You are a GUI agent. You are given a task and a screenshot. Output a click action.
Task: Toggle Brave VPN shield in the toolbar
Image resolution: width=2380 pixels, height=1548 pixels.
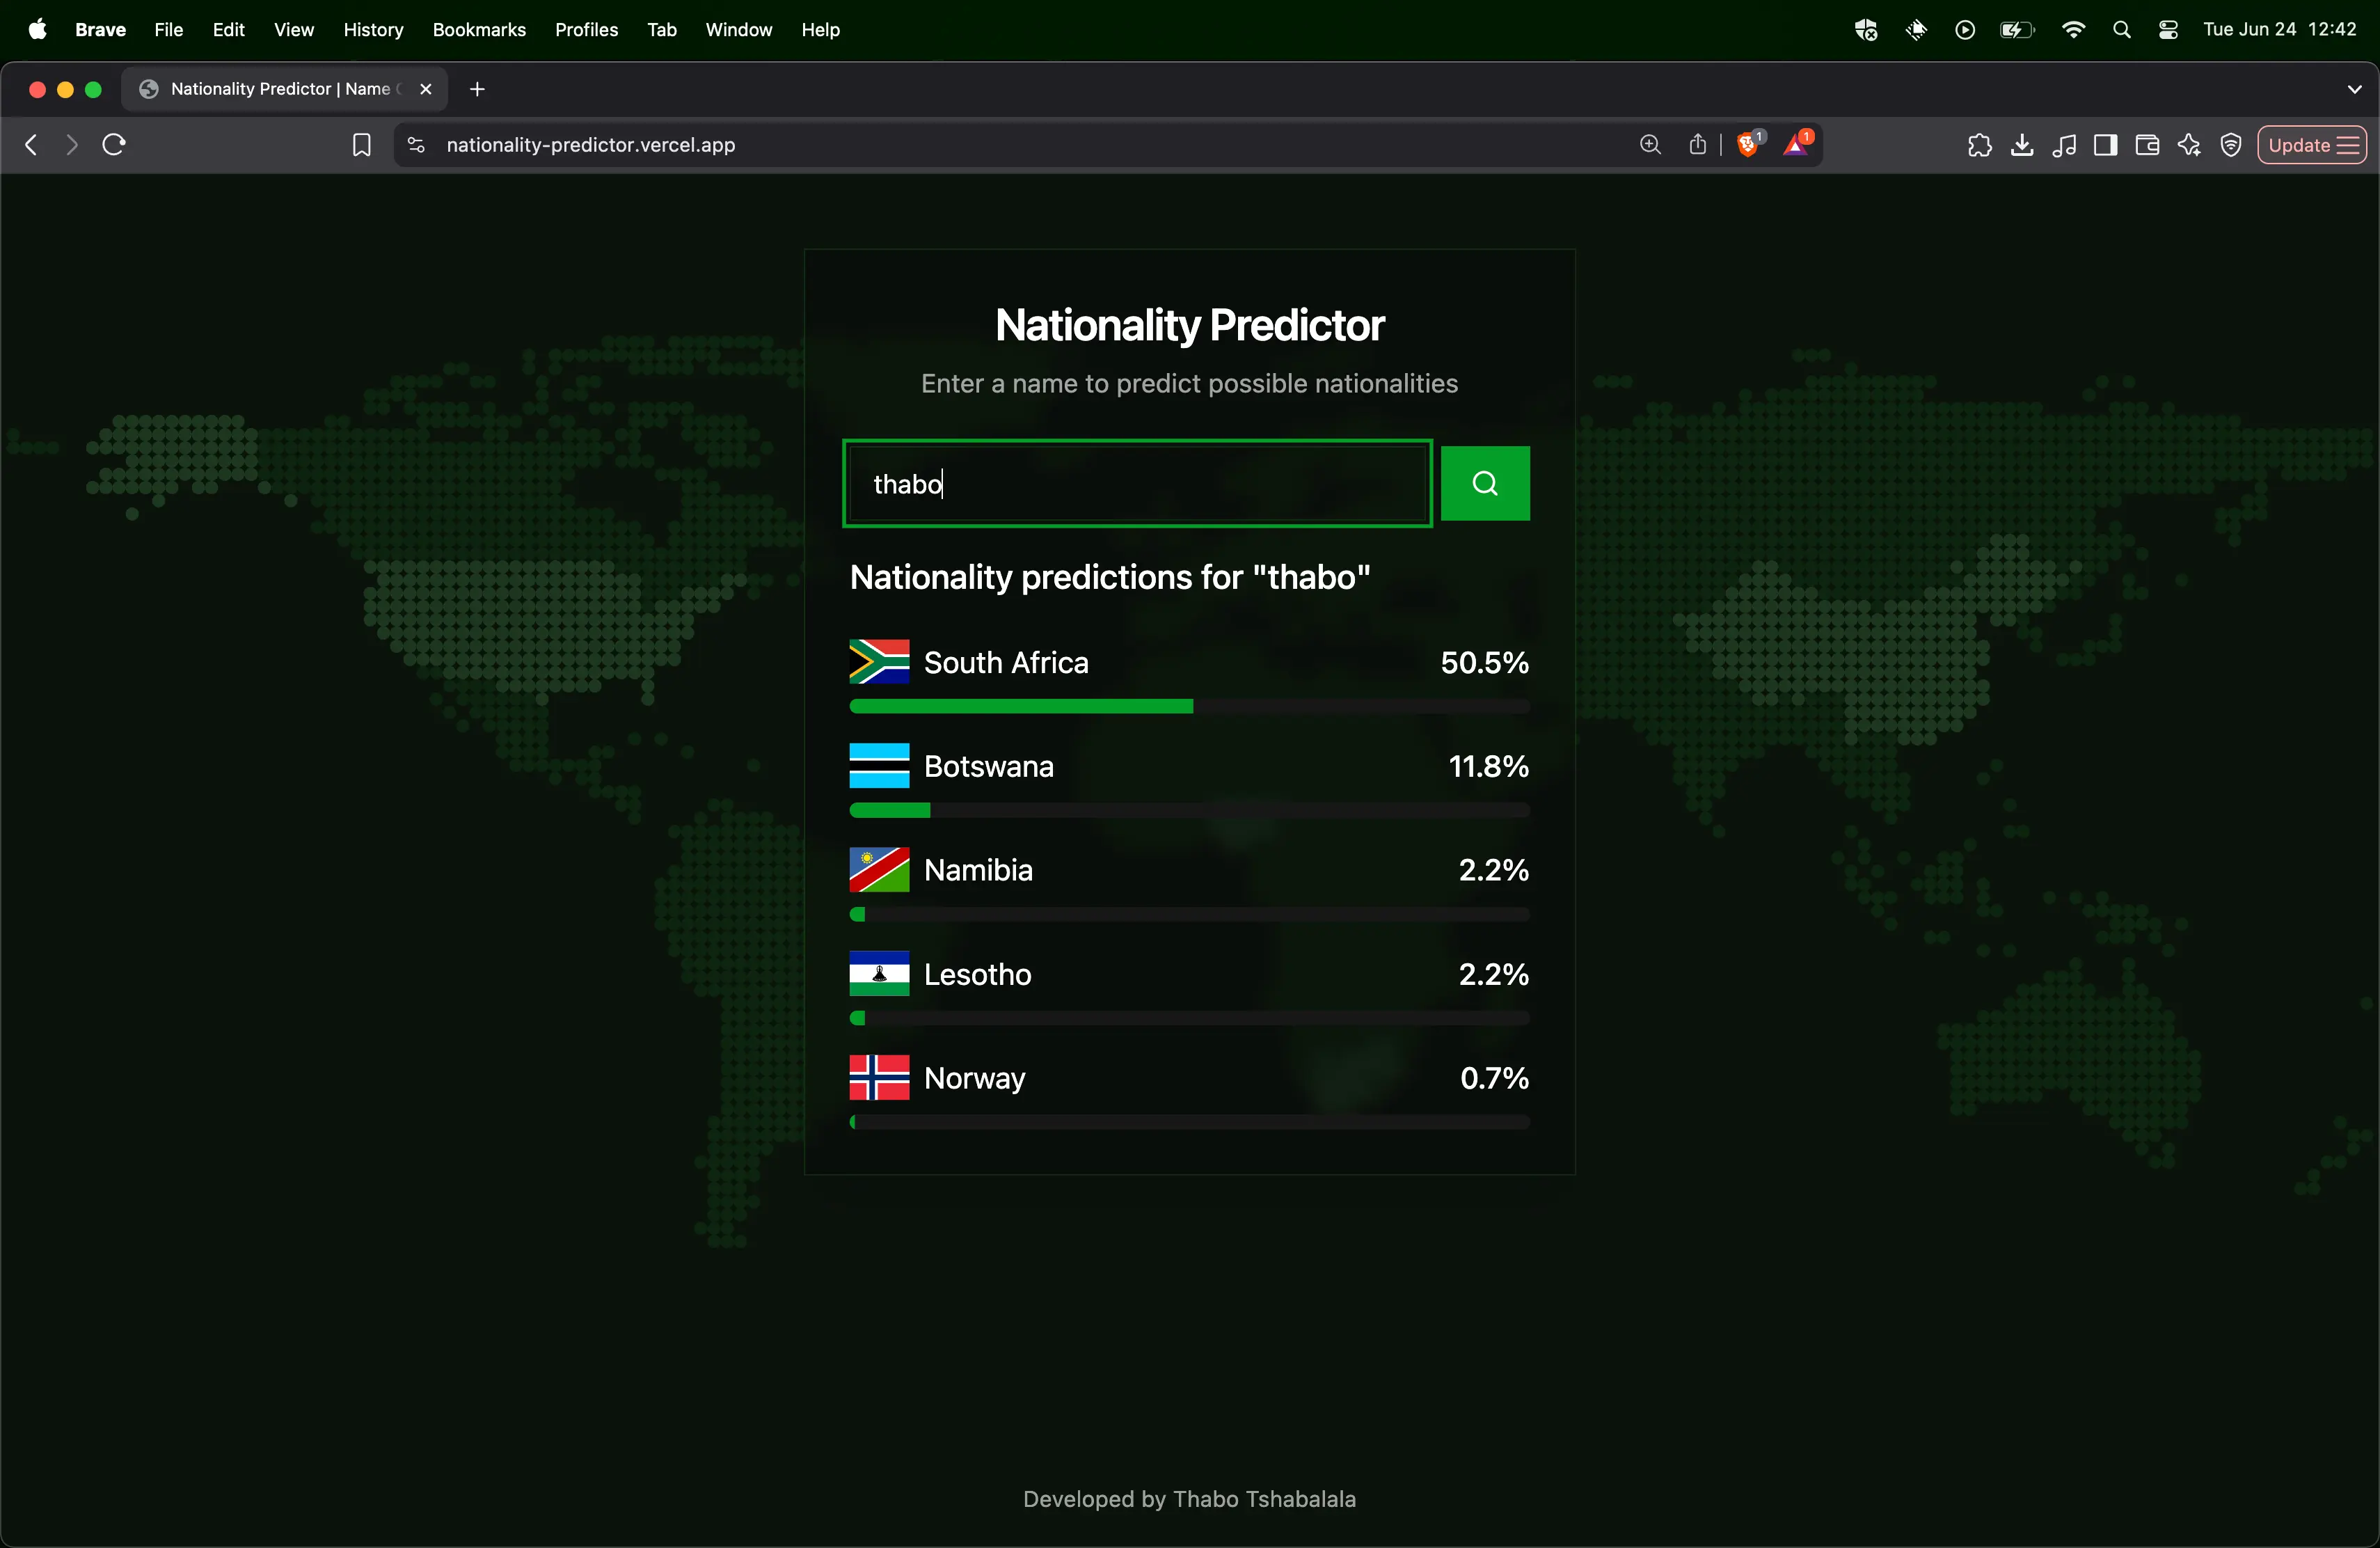(2231, 145)
